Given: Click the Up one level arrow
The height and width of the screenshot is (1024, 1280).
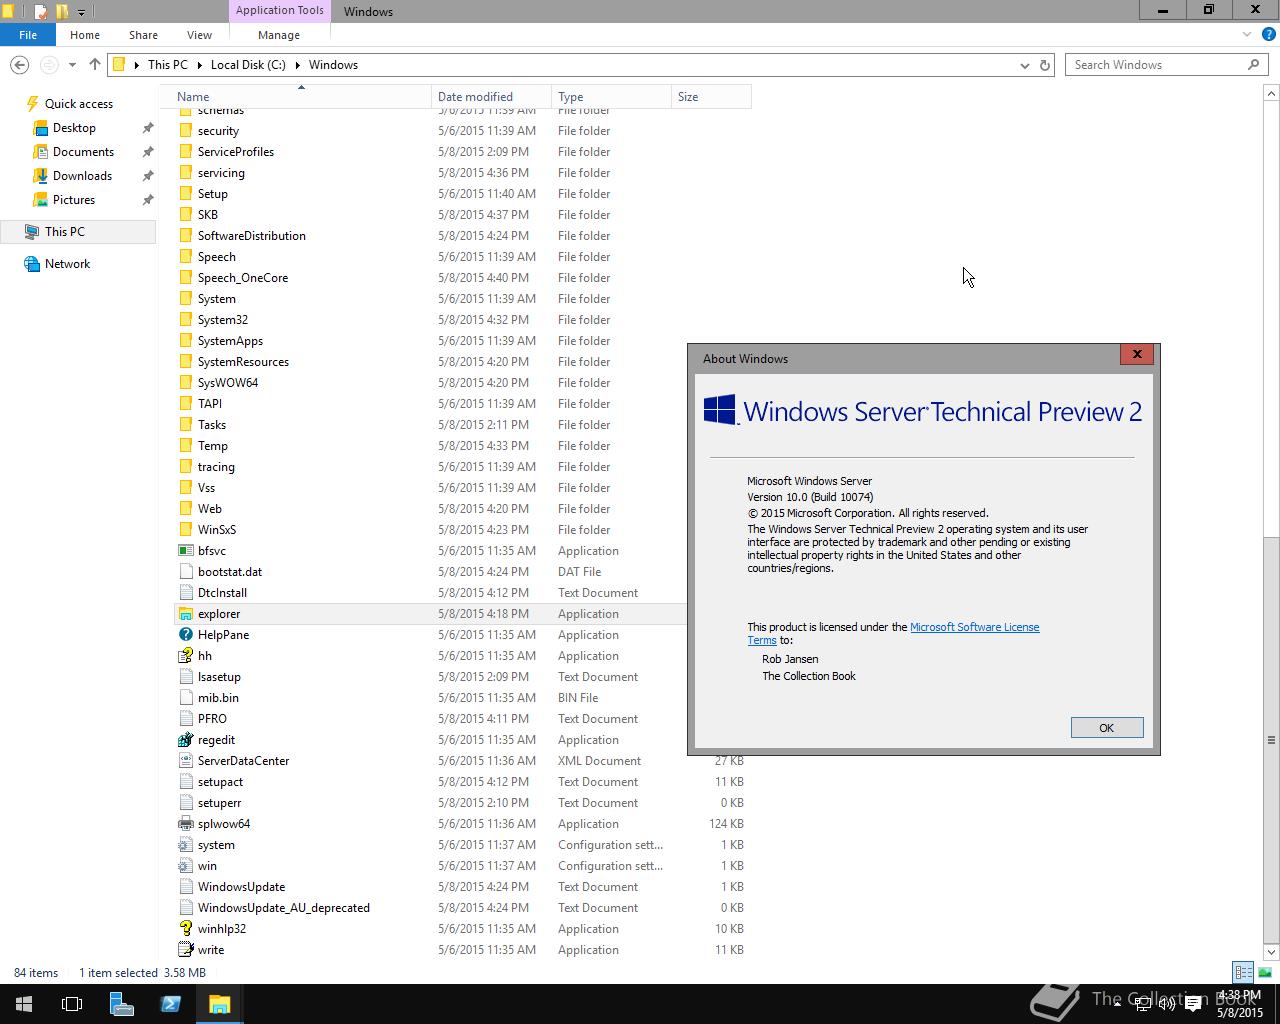Looking at the screenshot, I should point(95,65).
